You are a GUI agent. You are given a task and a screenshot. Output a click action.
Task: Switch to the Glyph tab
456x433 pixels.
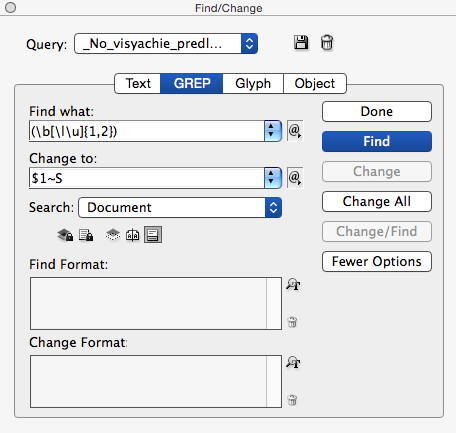(x=253, y=83)
